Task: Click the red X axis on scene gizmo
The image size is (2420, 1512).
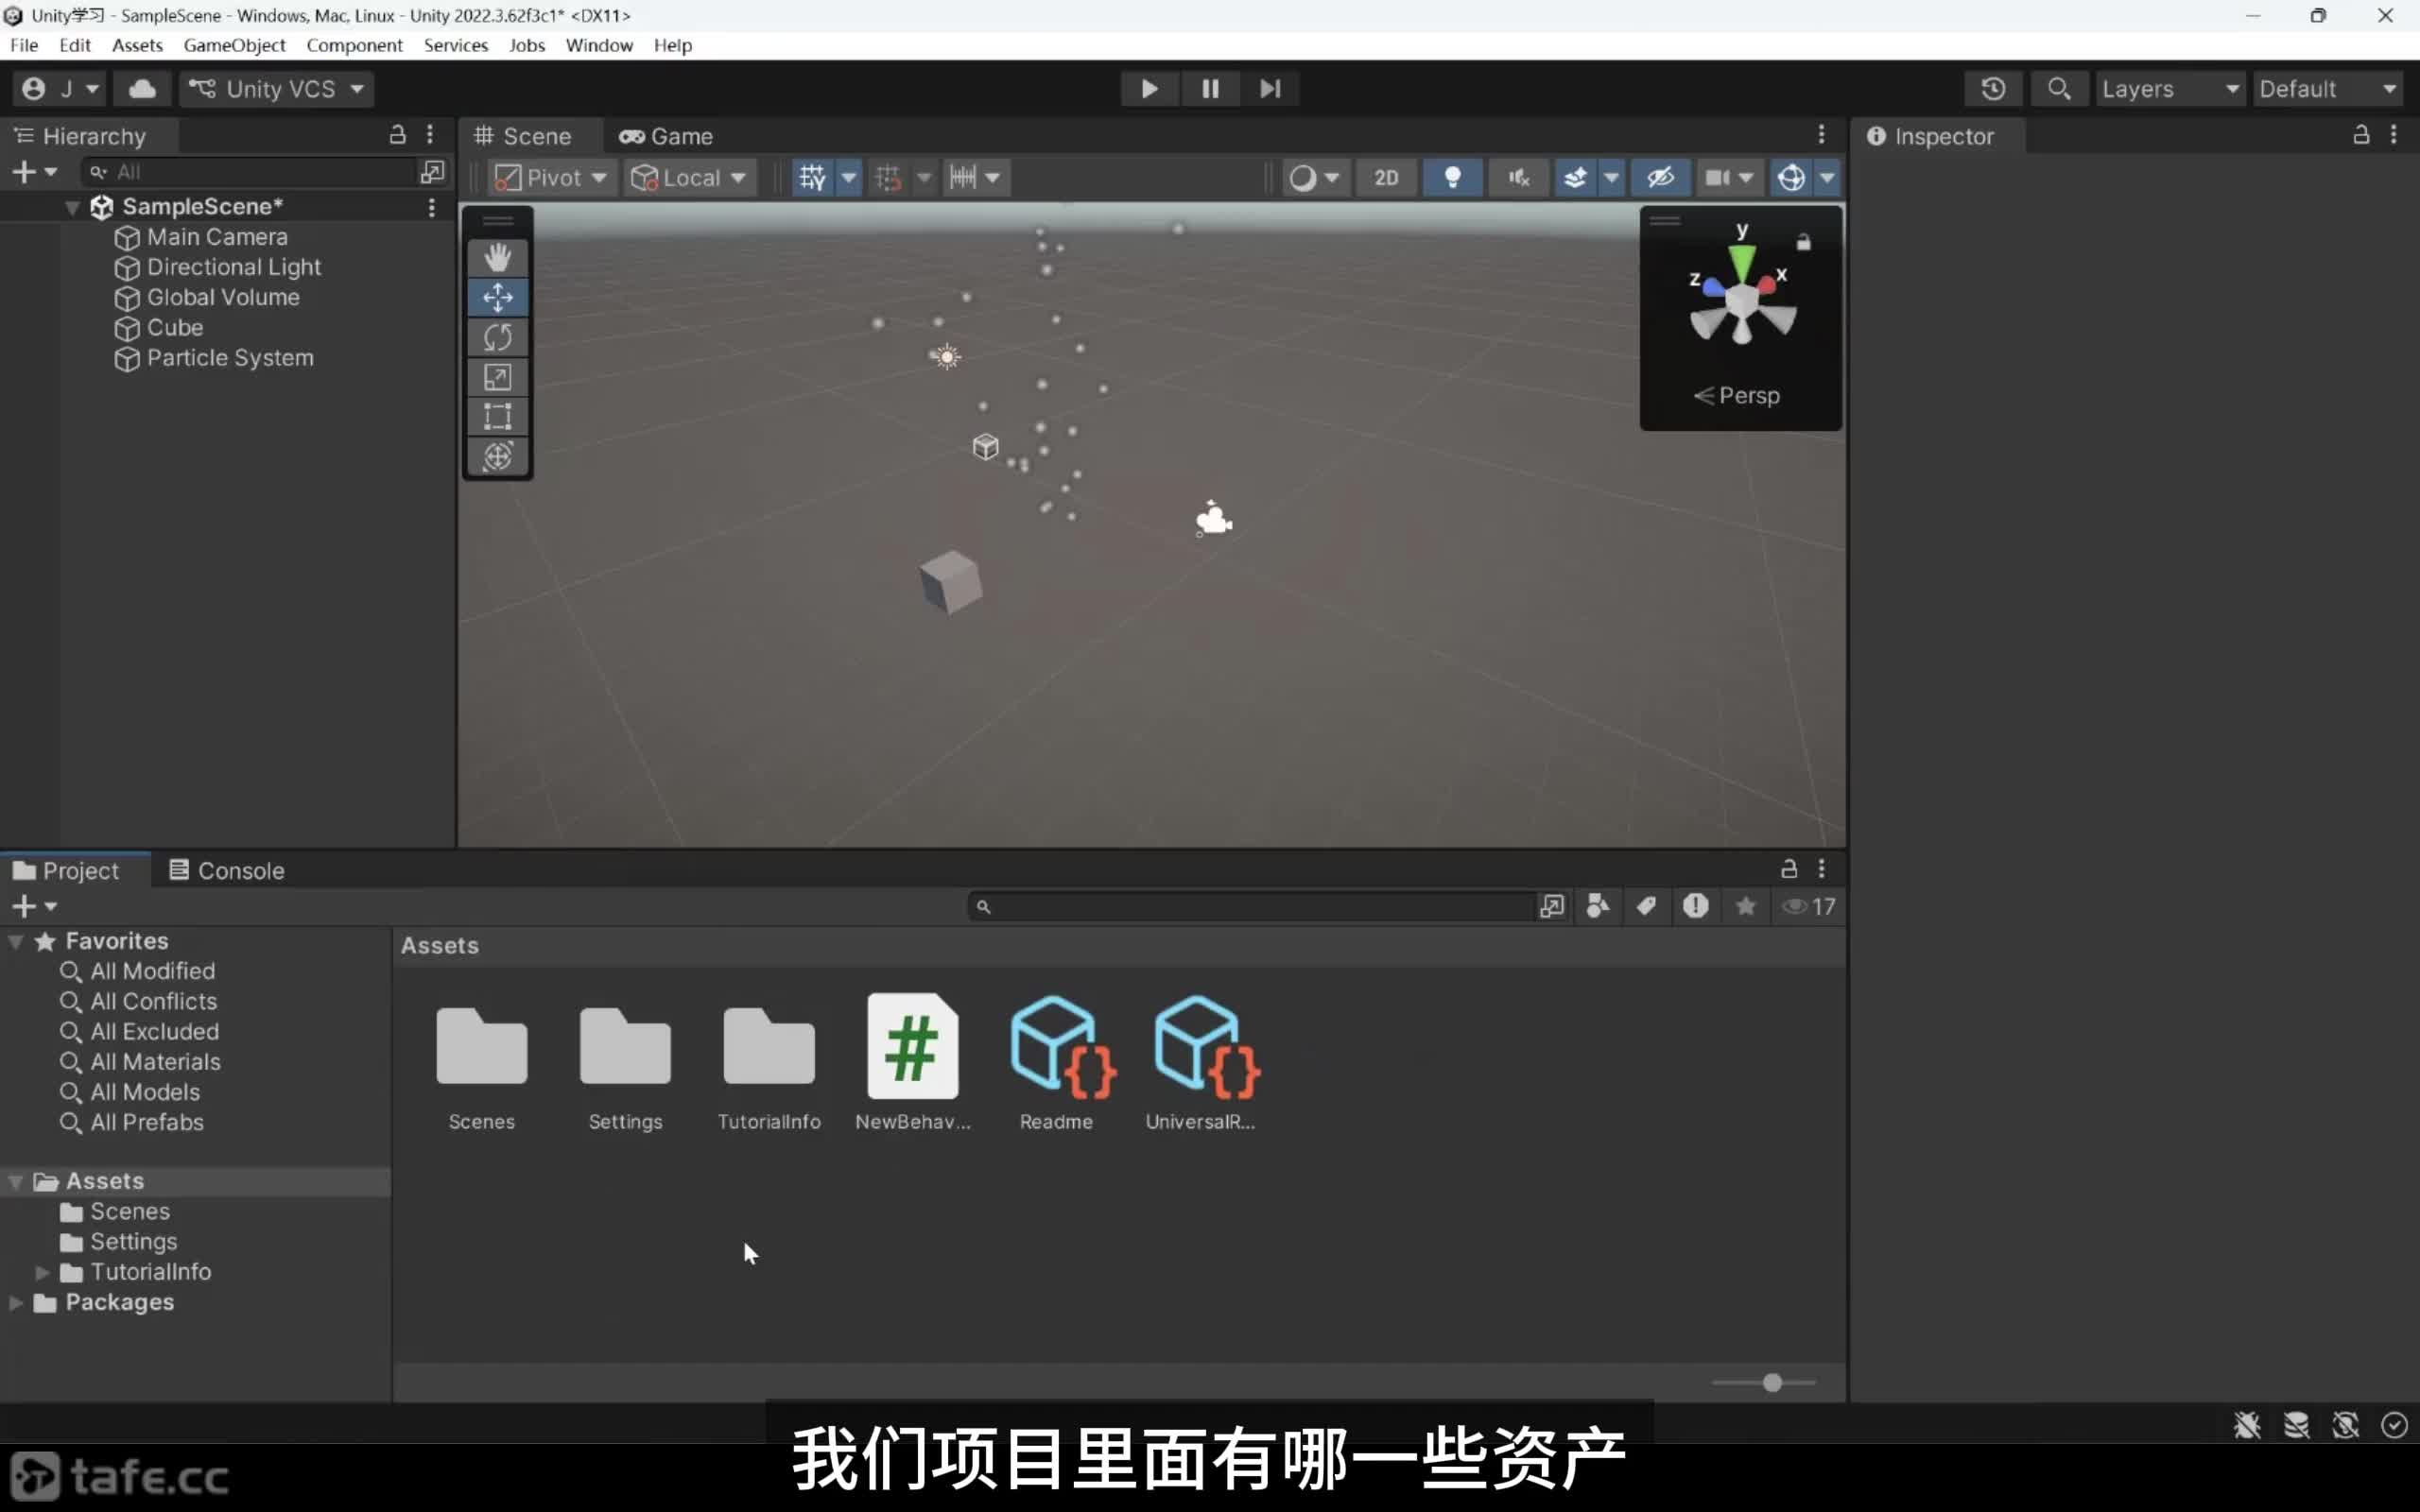Action: (x=1767, y=285)
